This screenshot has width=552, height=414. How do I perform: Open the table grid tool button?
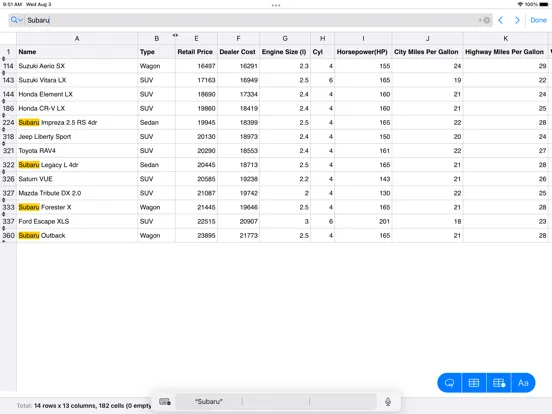474,383
